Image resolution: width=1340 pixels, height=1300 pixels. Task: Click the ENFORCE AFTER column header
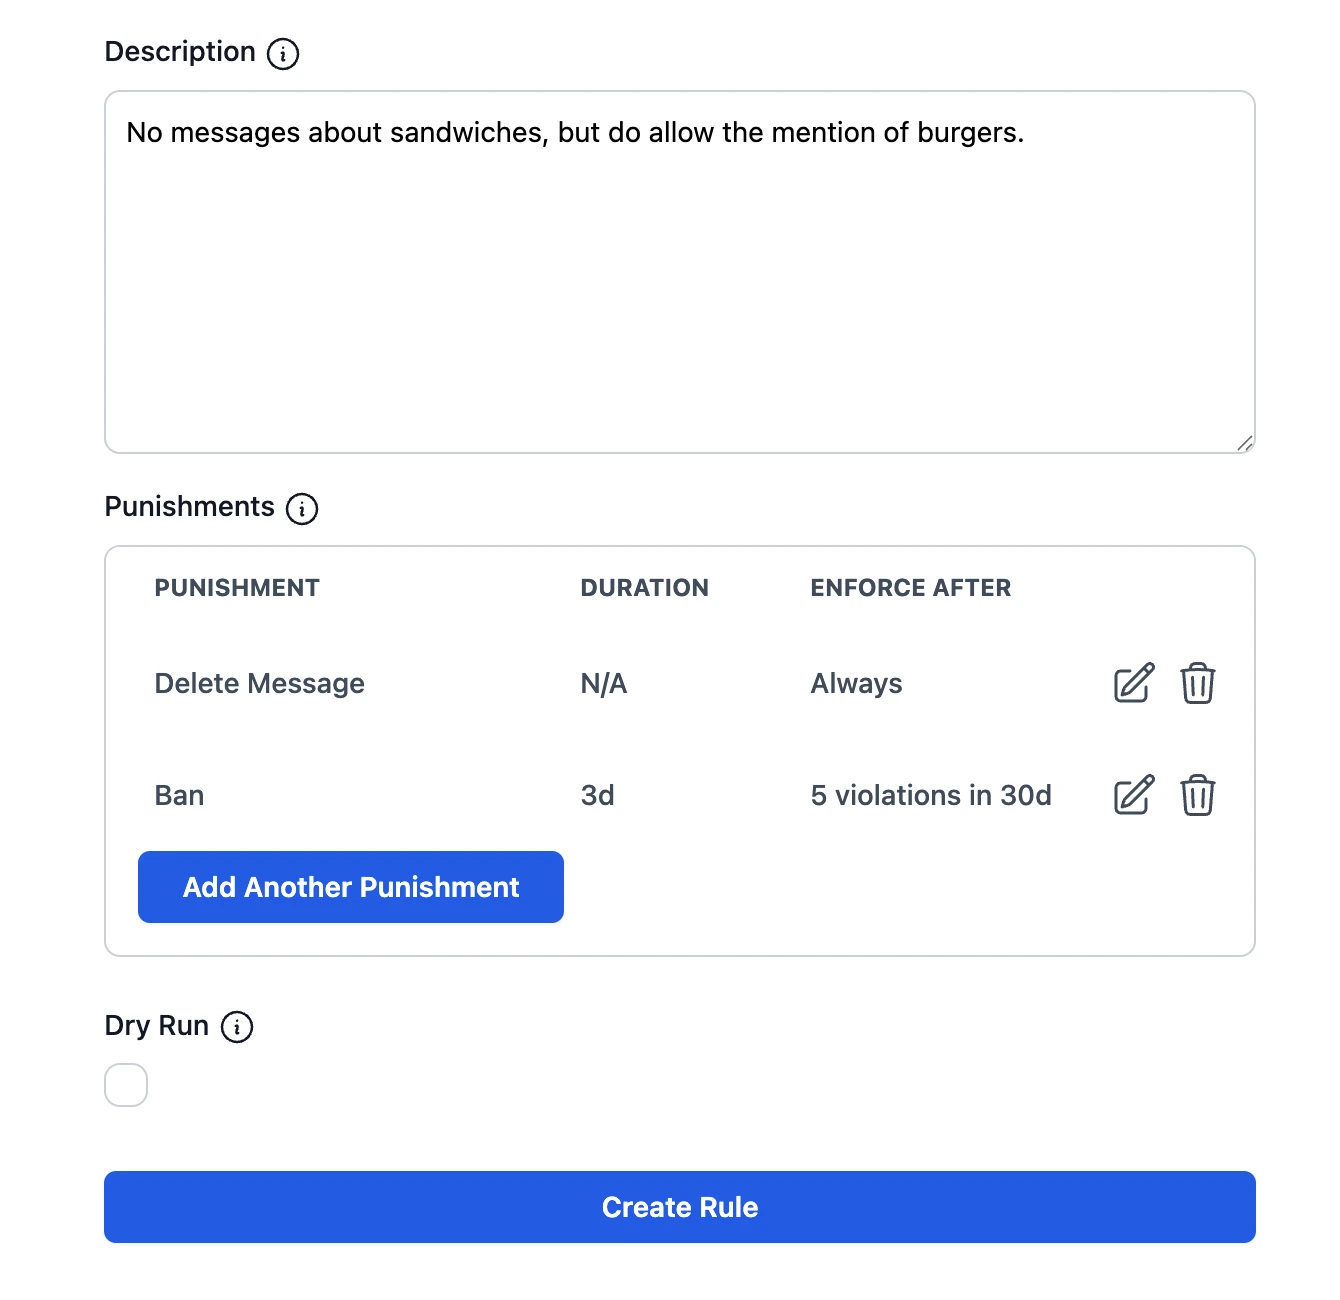(x=910, y=588)
